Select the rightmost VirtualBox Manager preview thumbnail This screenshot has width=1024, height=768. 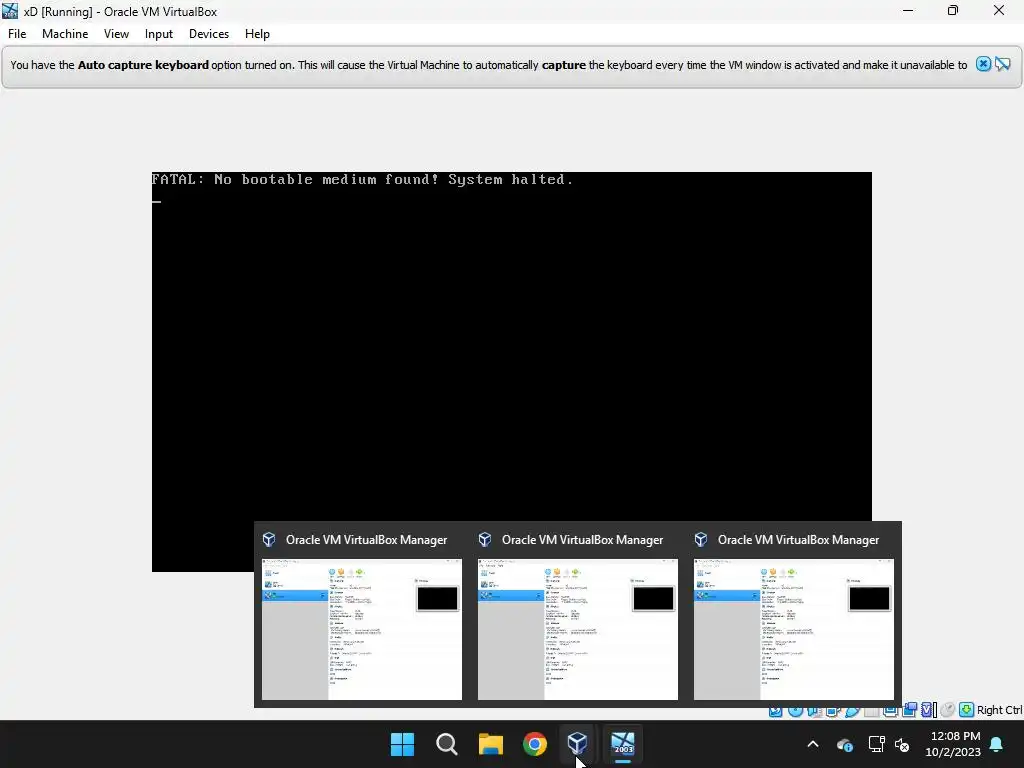794,629
